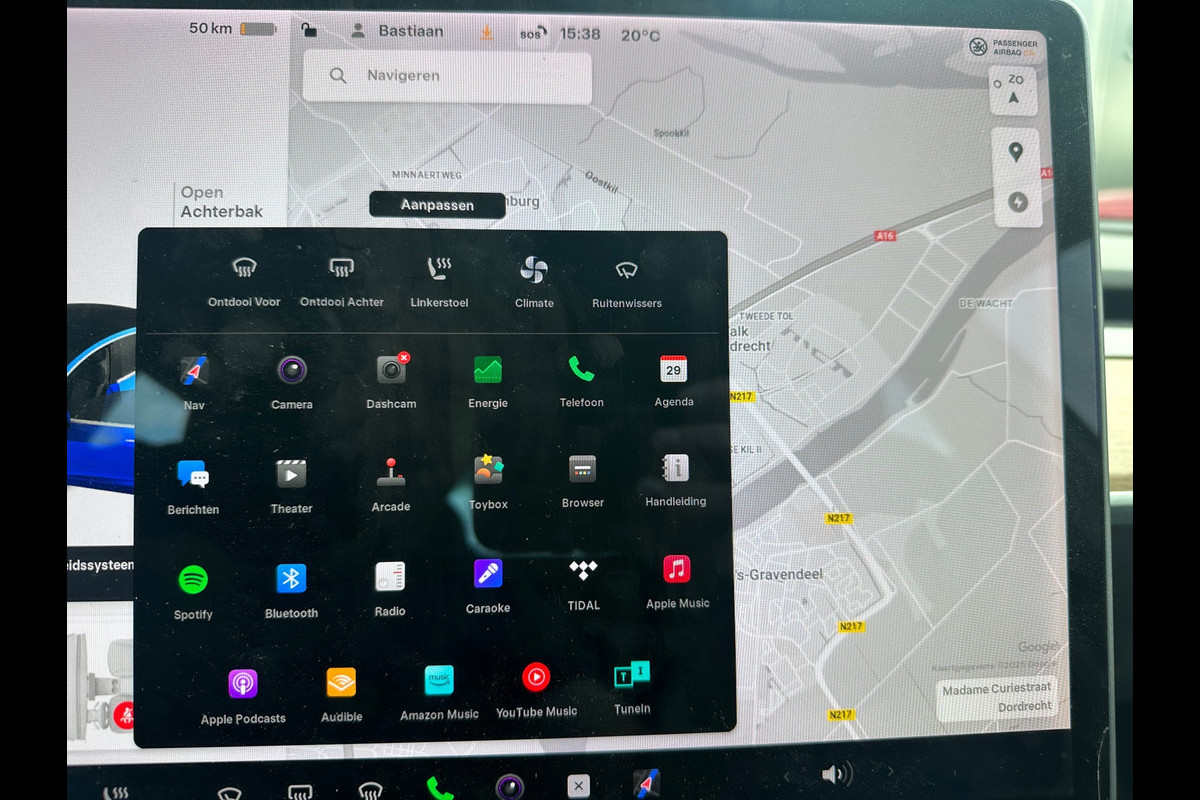Launch Spotify
1200x800 pixels.
click(x=193, y=591)
